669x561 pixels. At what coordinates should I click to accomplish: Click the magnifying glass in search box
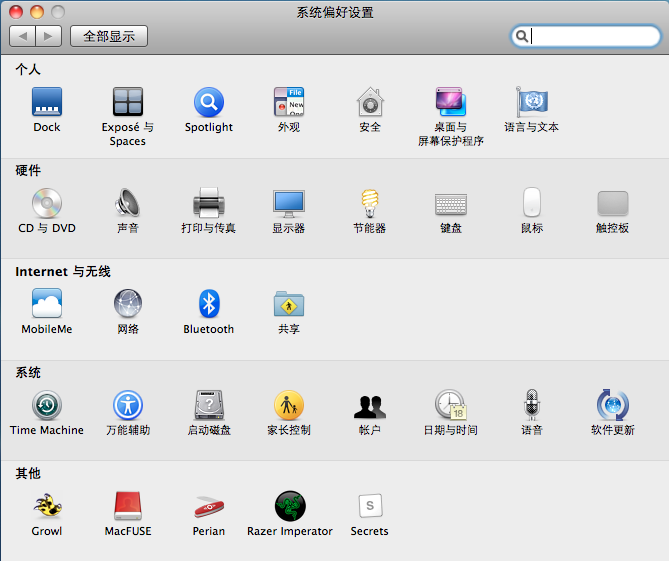pyautogui.click(x=521, y=36)
